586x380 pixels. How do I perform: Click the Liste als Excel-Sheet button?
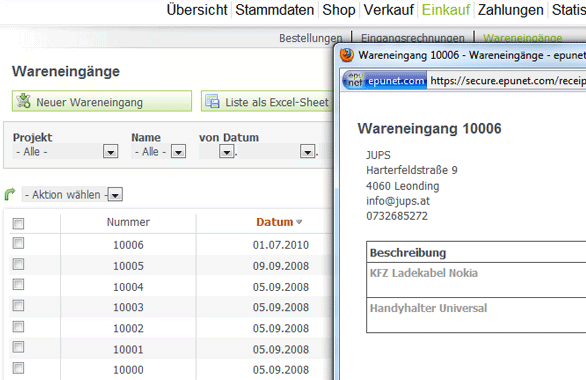click(267, 101)
